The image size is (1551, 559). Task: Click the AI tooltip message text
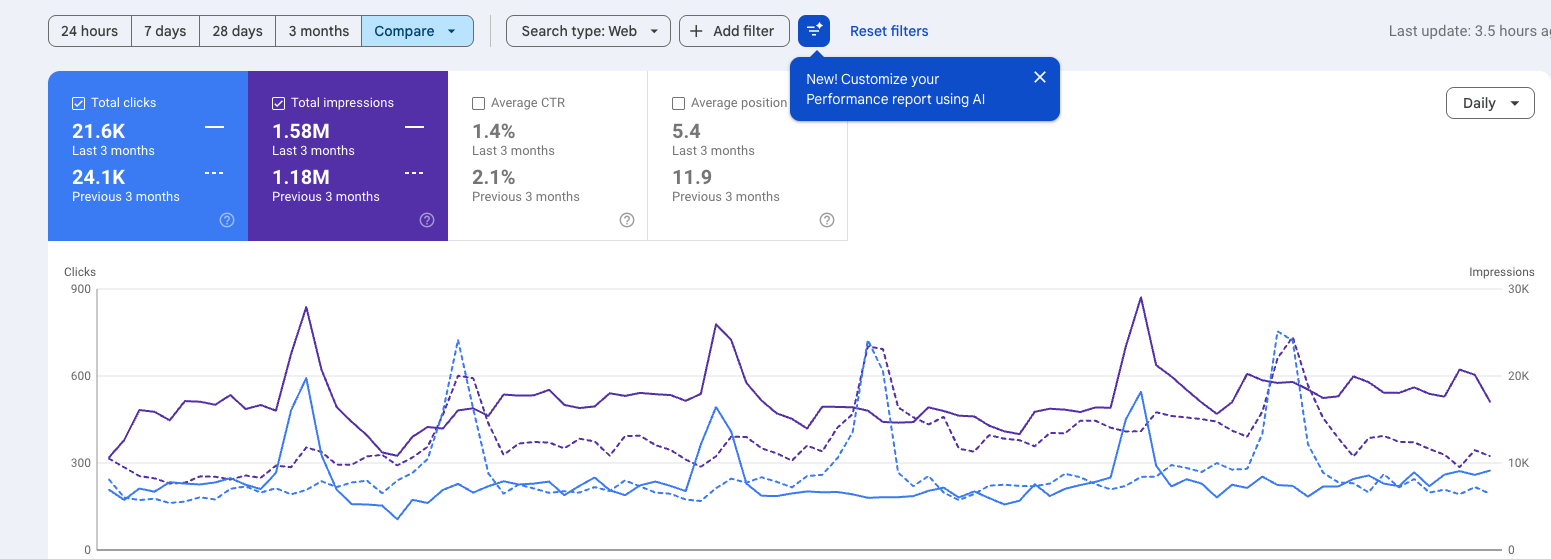896,89
